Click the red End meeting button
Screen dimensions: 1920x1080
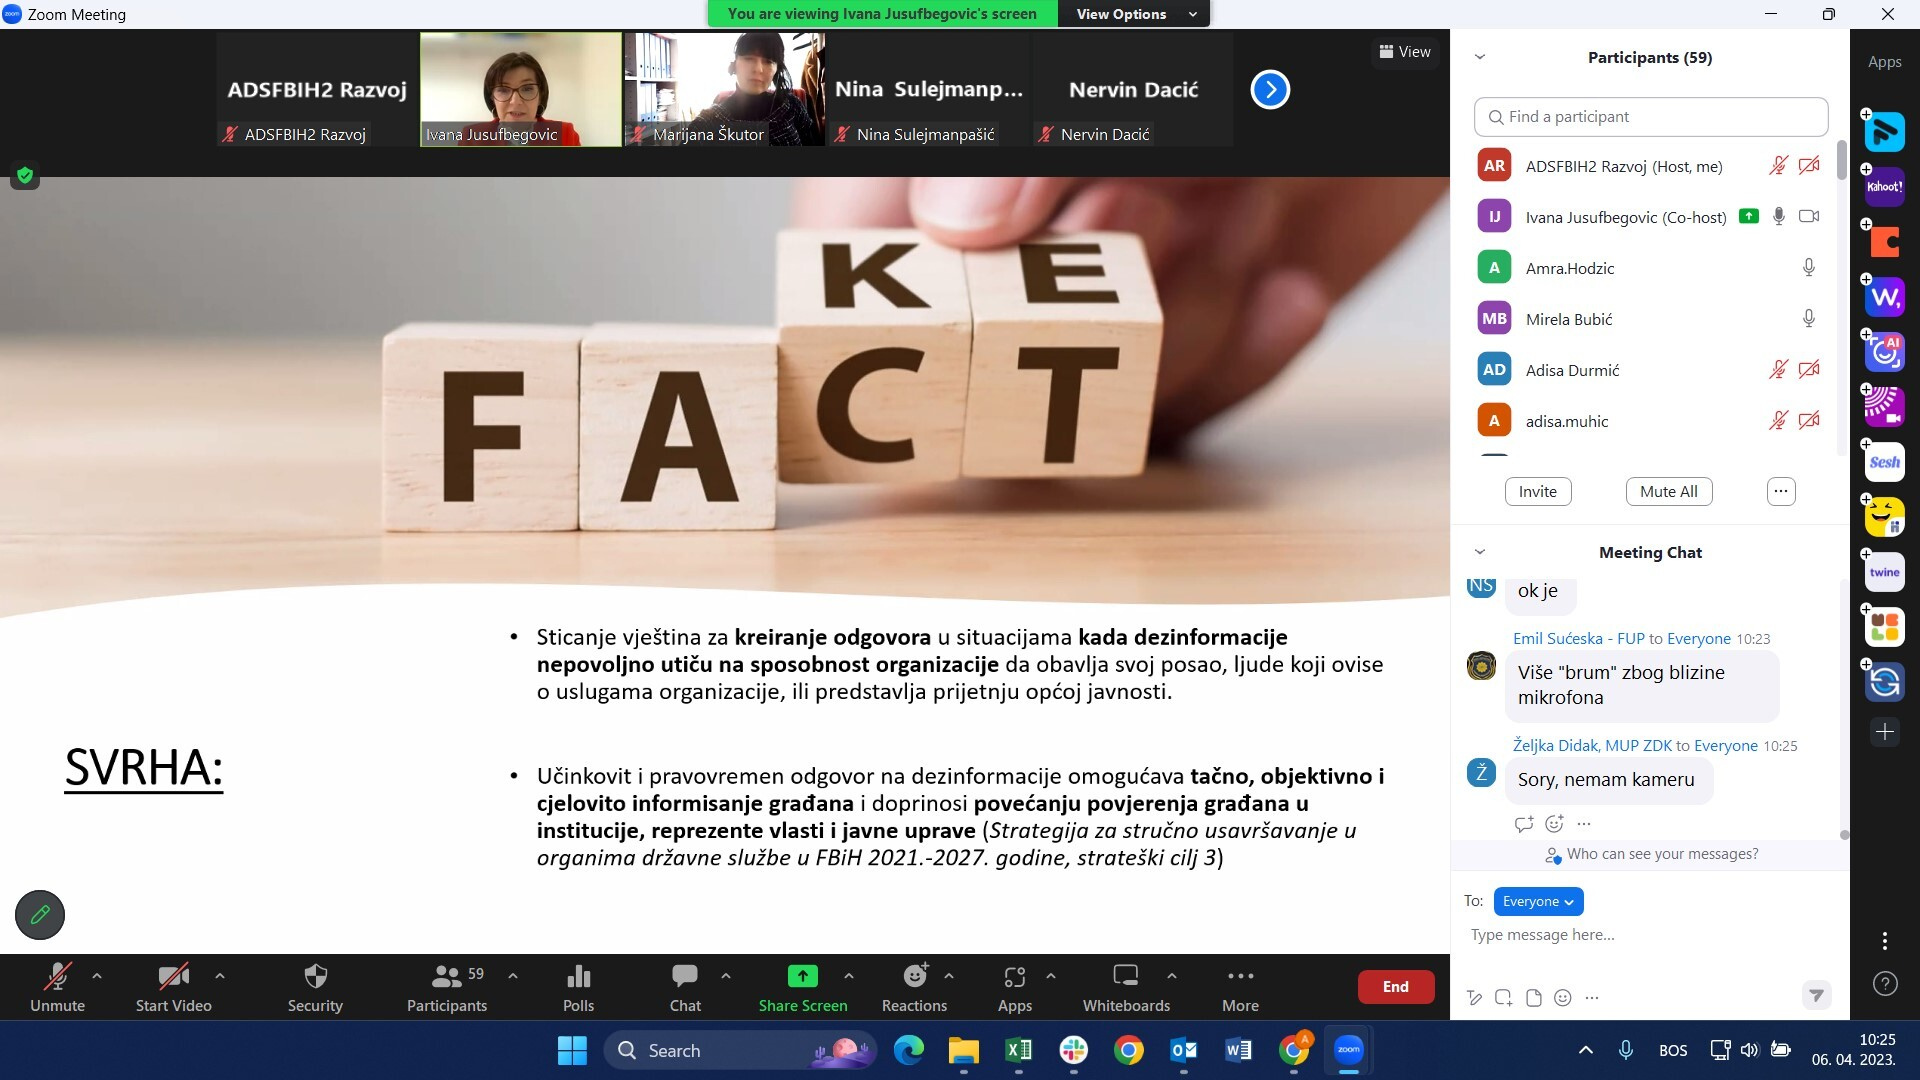click(x=1395, y=986)
